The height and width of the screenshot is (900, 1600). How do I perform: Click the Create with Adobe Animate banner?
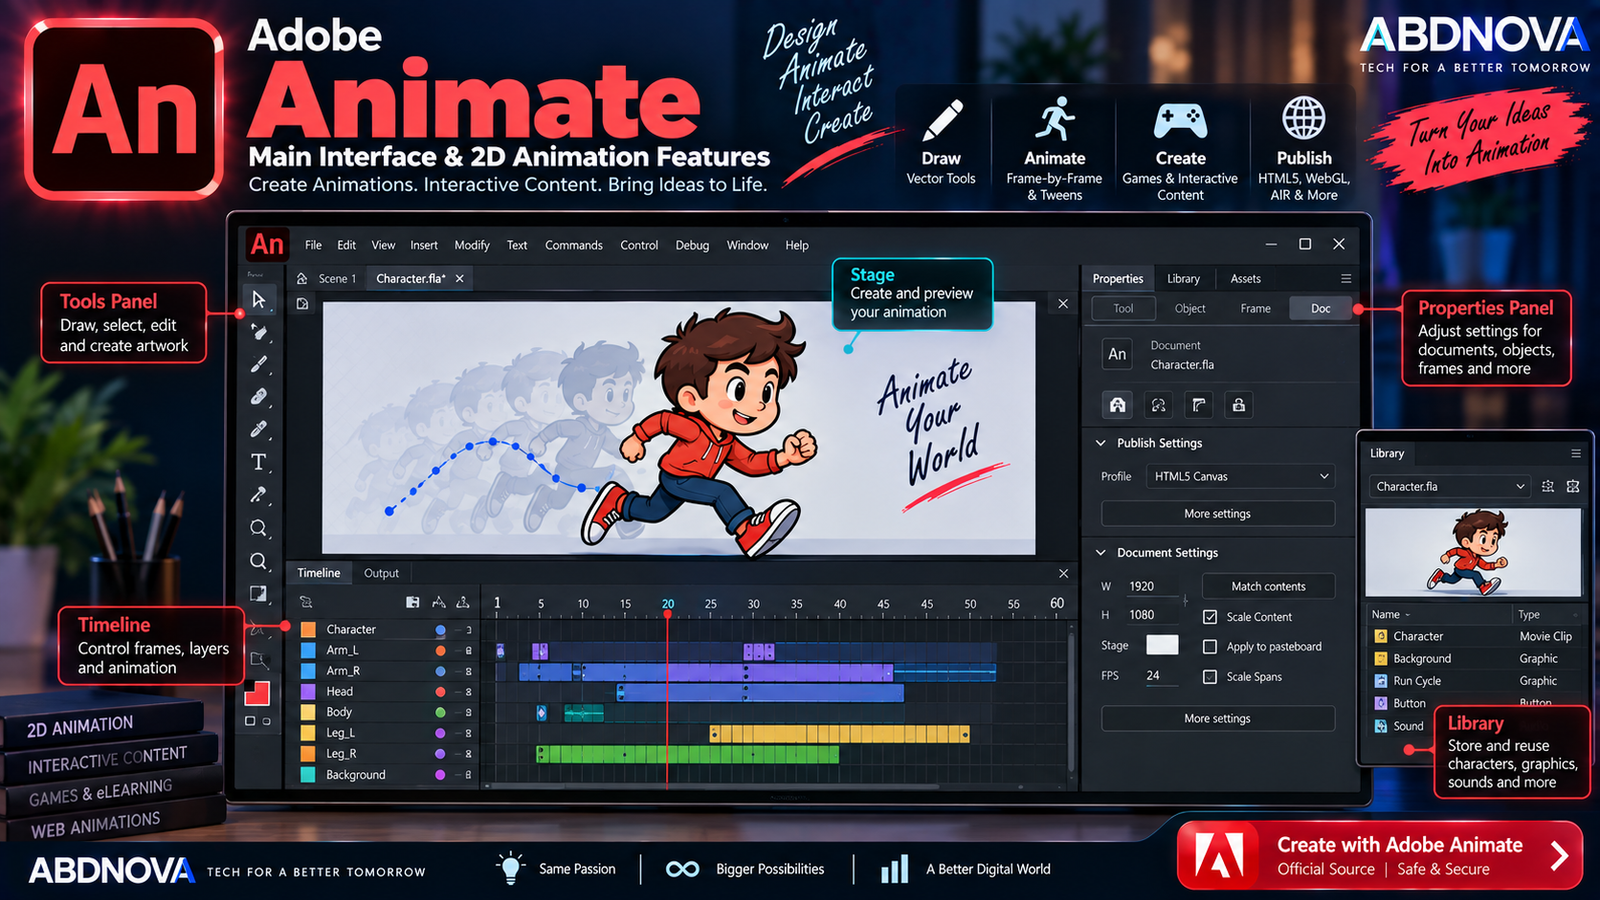[1380, 856]
